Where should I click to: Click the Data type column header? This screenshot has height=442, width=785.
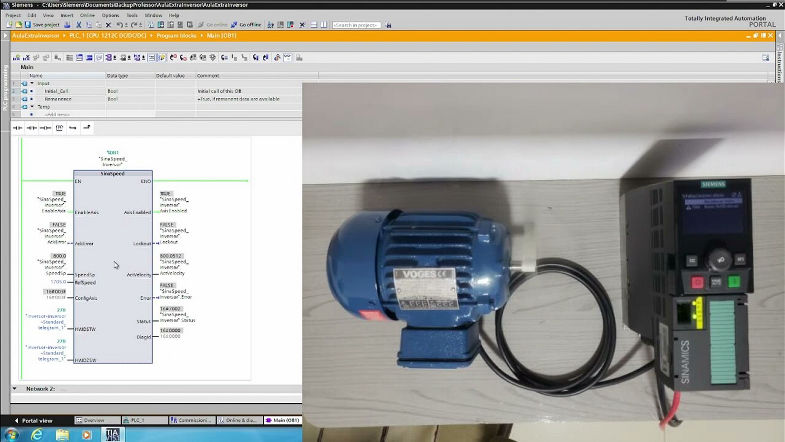(130, 76)
